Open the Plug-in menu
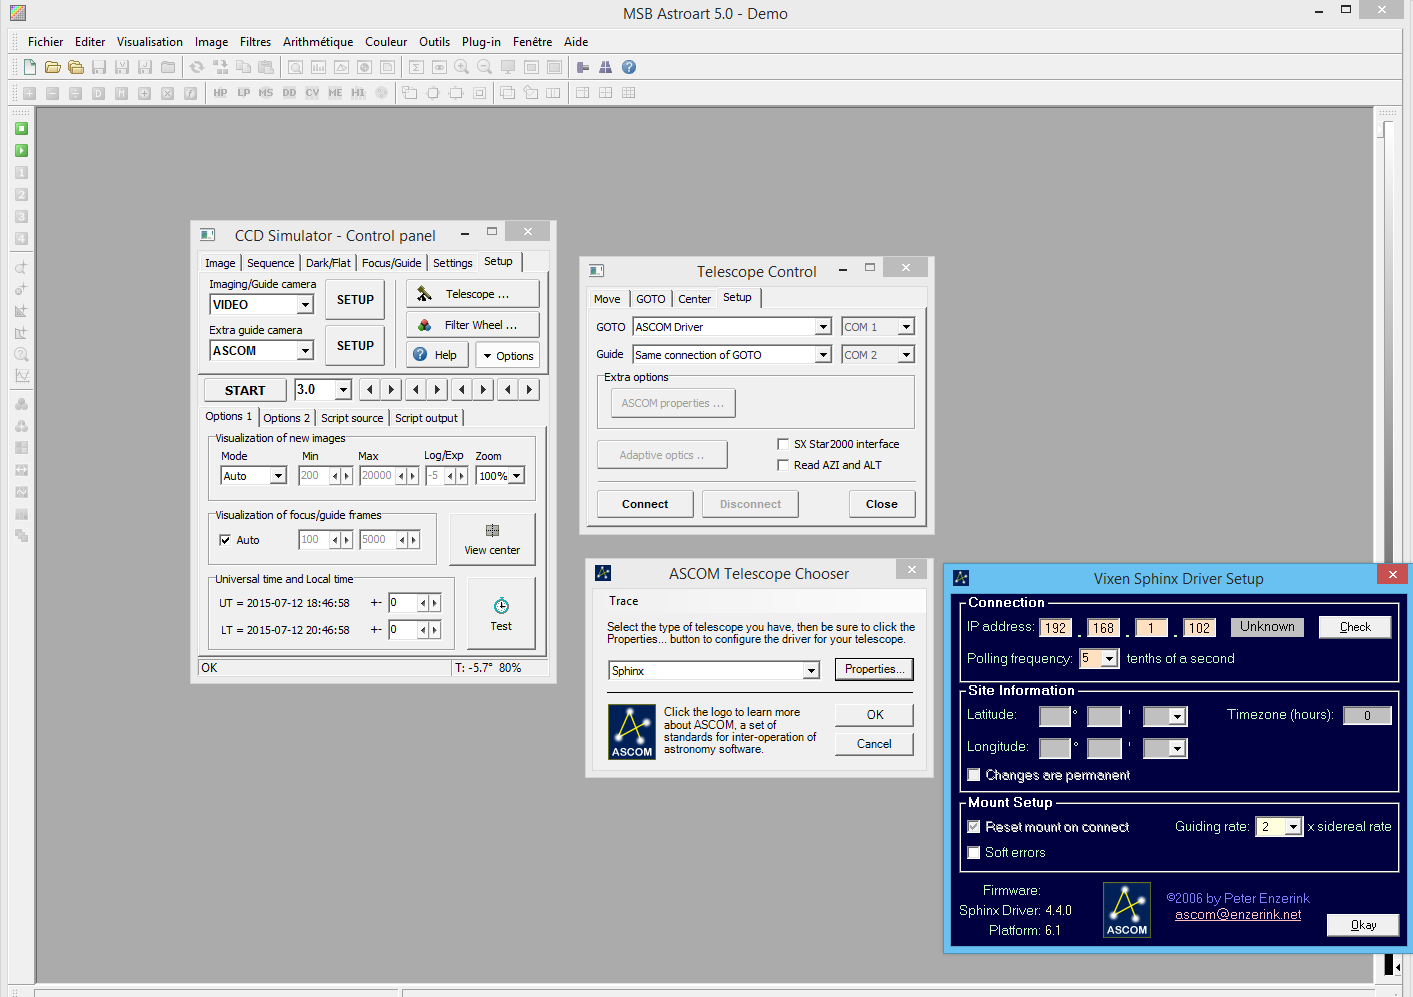The image size is (1413, 997). tap(481, 42)
